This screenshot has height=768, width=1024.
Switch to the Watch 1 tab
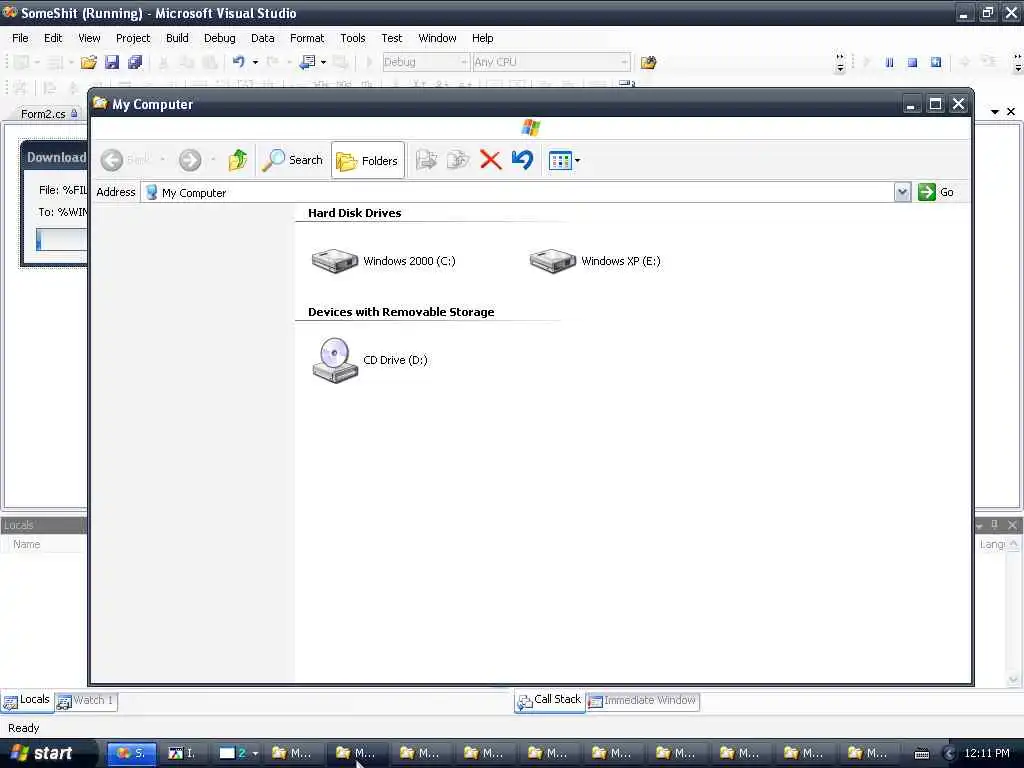(x=86, y=701)
